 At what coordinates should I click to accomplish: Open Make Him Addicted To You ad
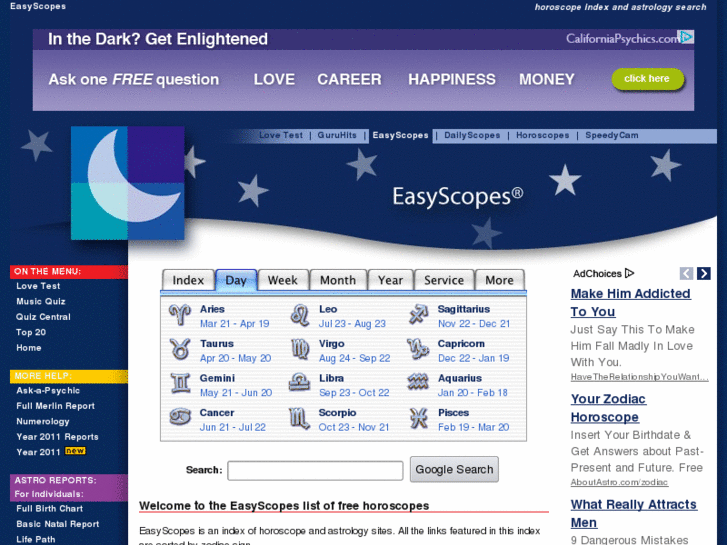631,302
